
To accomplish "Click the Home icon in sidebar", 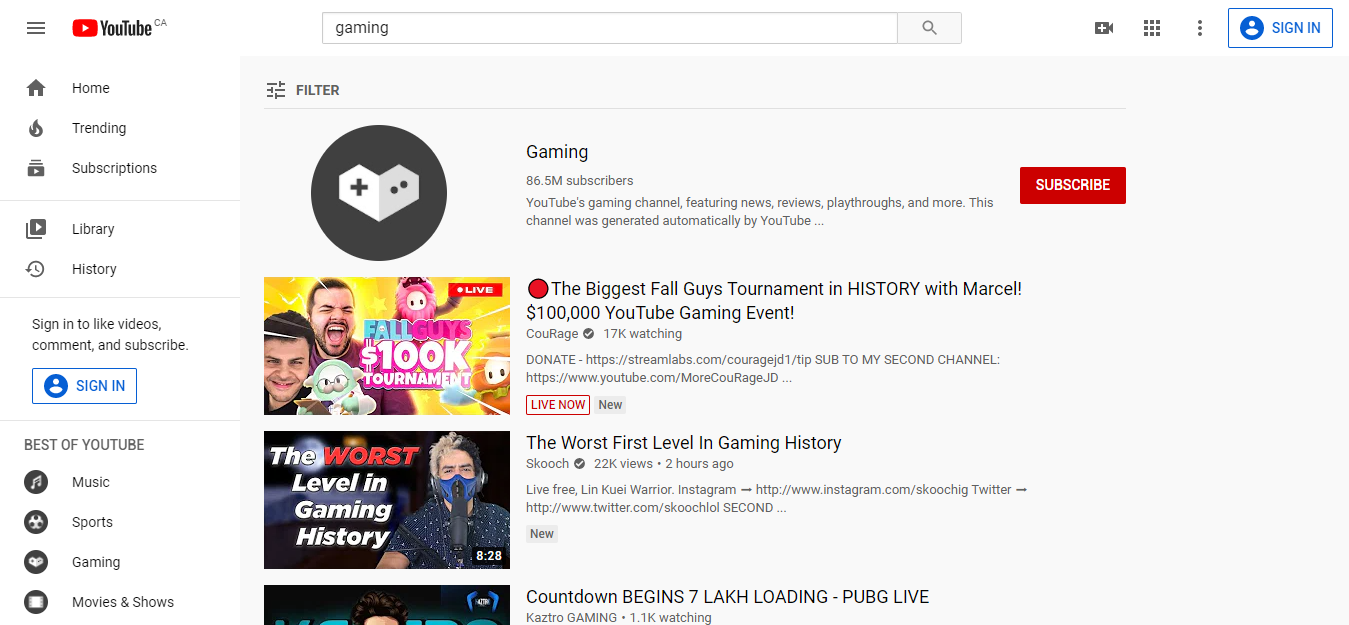I will coord(36,88).
